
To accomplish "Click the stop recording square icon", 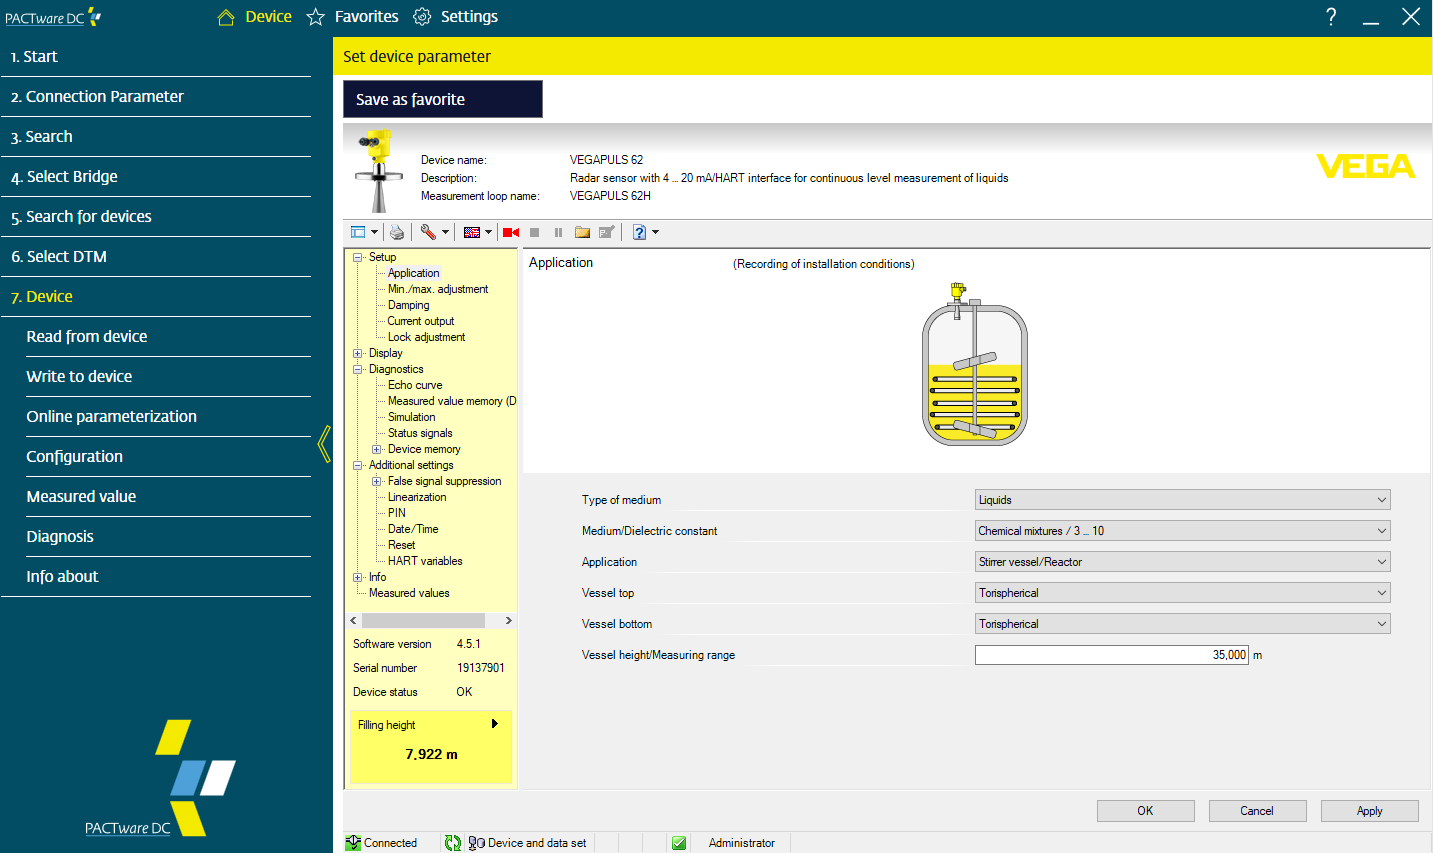I will [535, 232].
